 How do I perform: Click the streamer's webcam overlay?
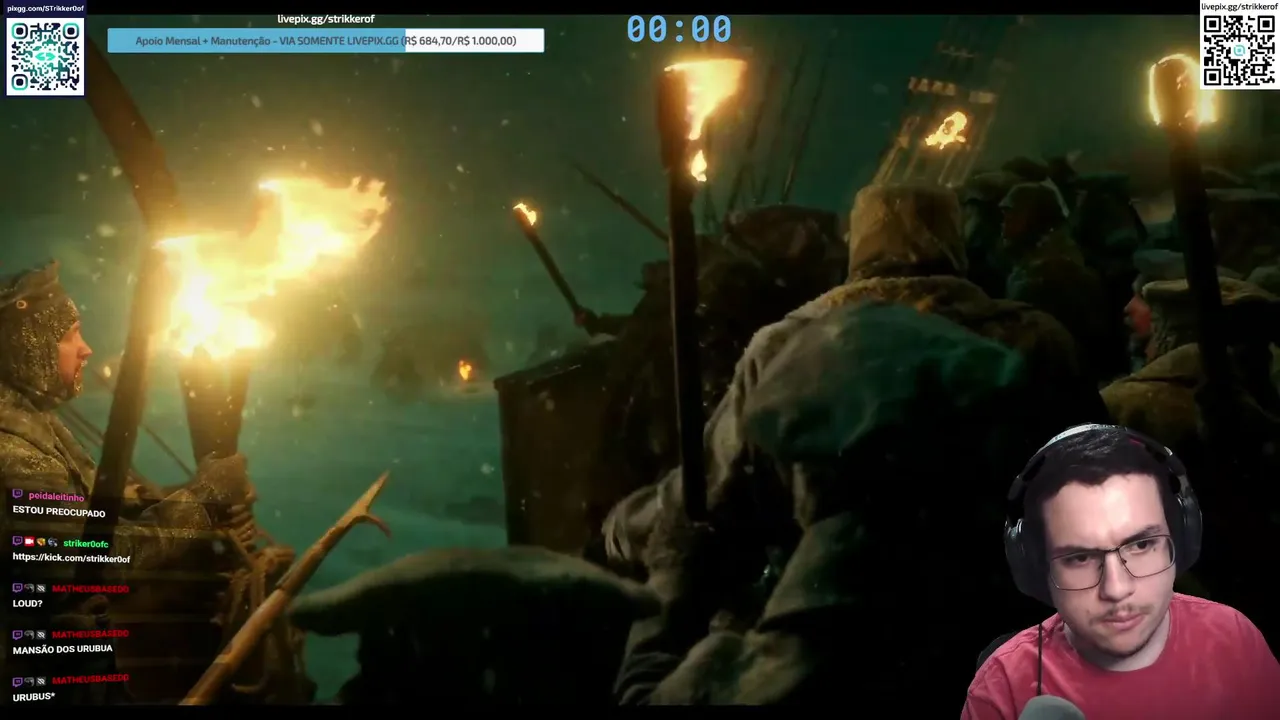click(x=1121, y=570)
